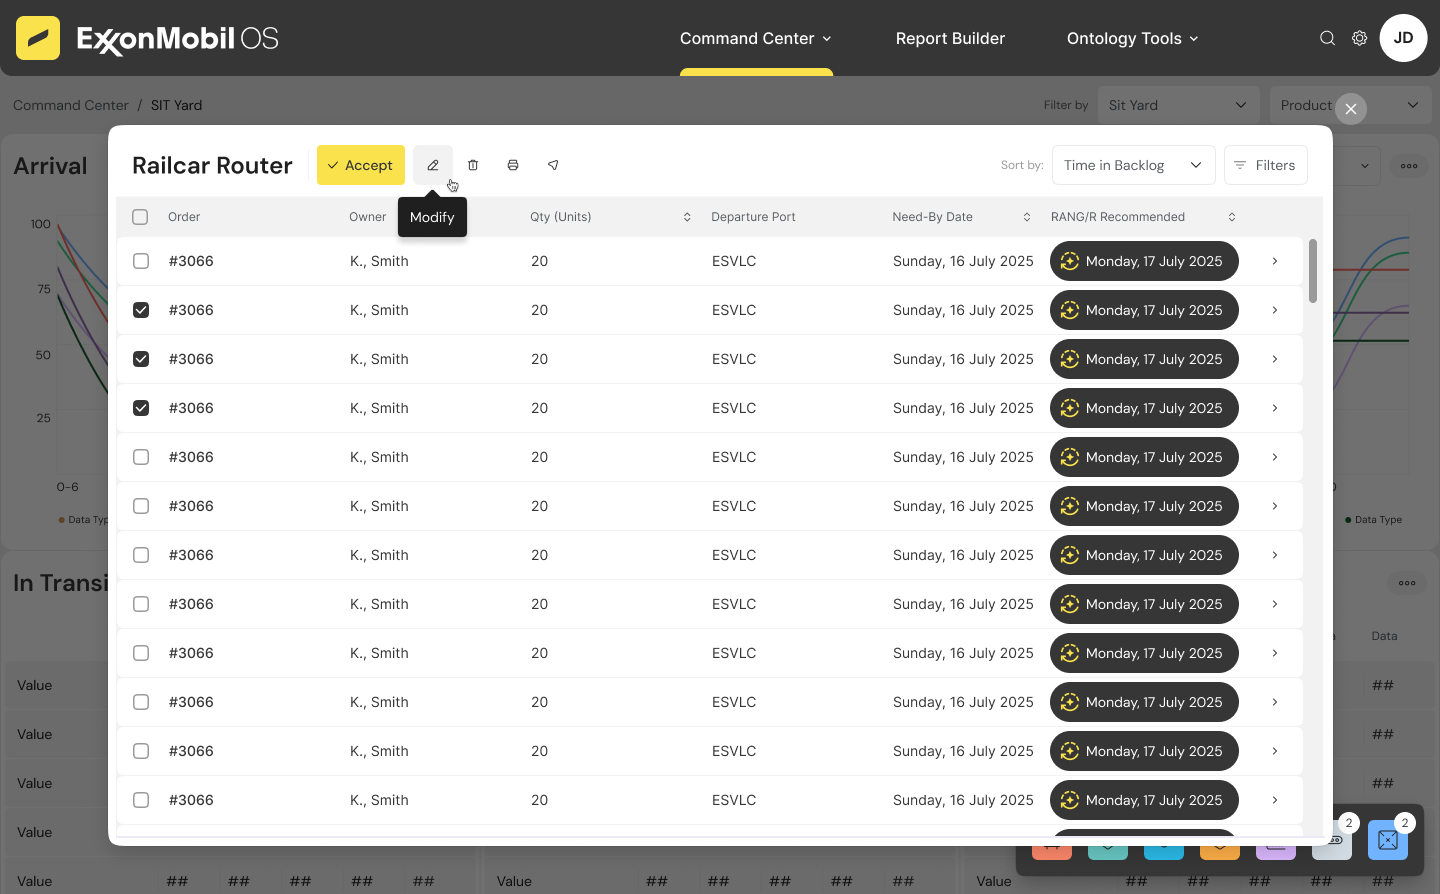The width and height of the screenshot is (1440, 894).
Task: Open the Time in Backlog sort dropdown
Action: 1133,165
